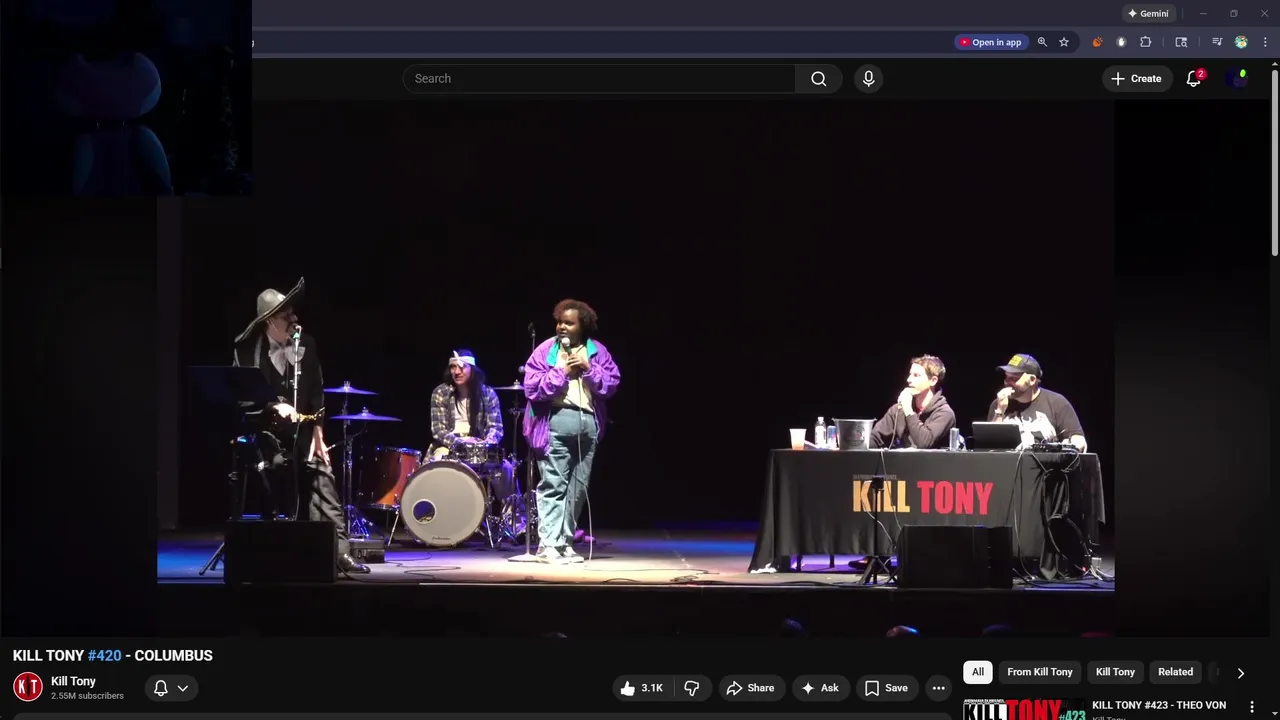The width and height of the screenshot is (1280, 720).
Task: Open the Kill Tony channel avatar
Action: (28, 687)
